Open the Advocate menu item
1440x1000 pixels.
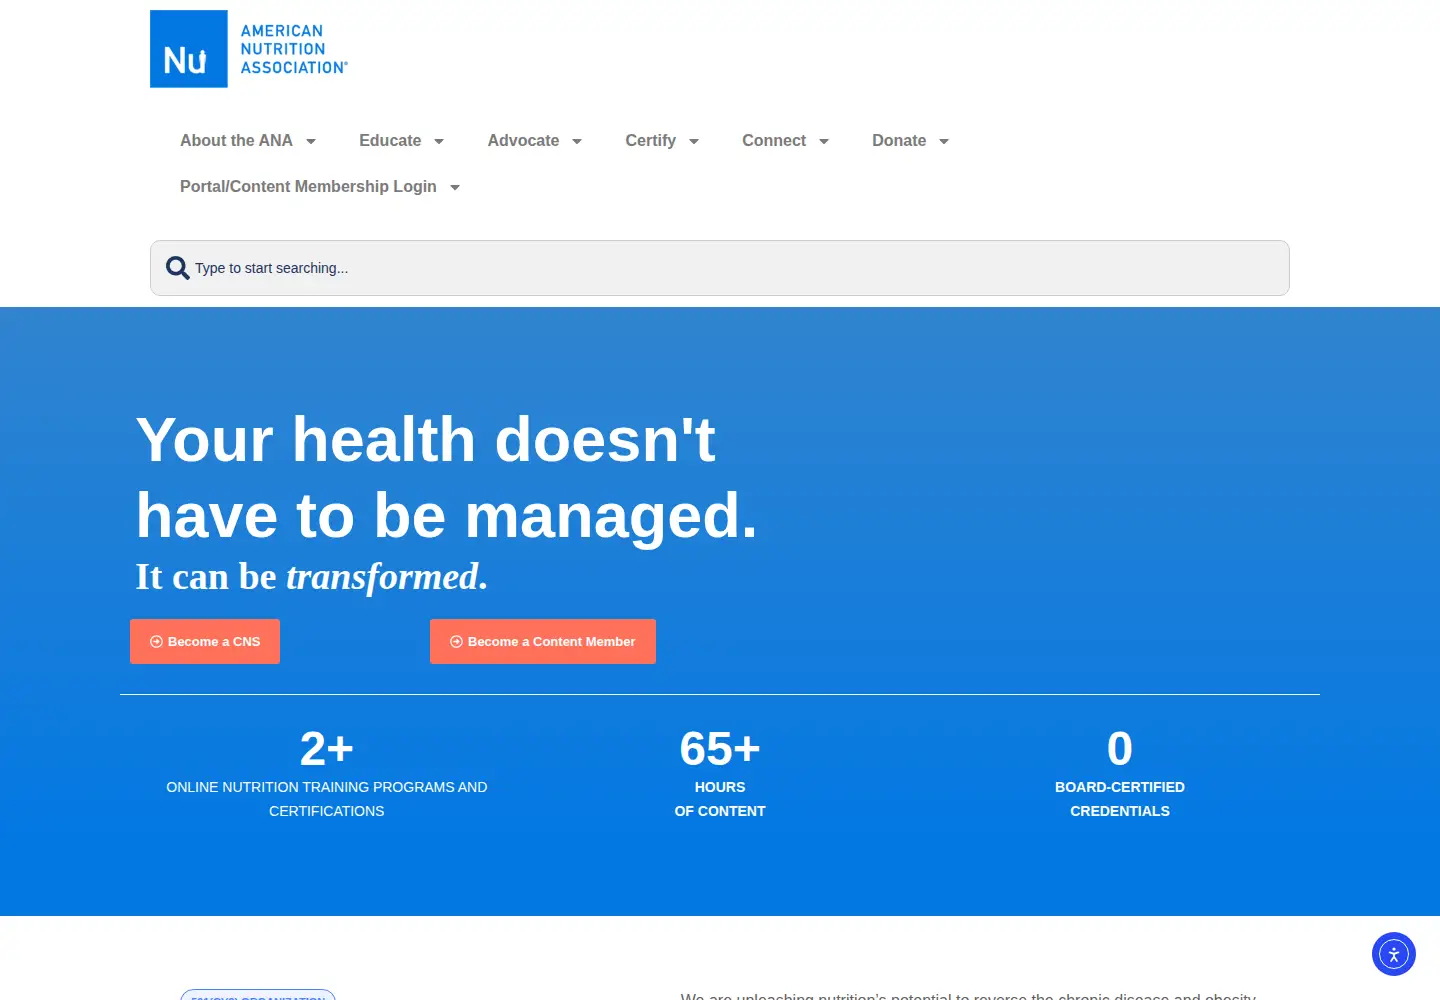523,141
